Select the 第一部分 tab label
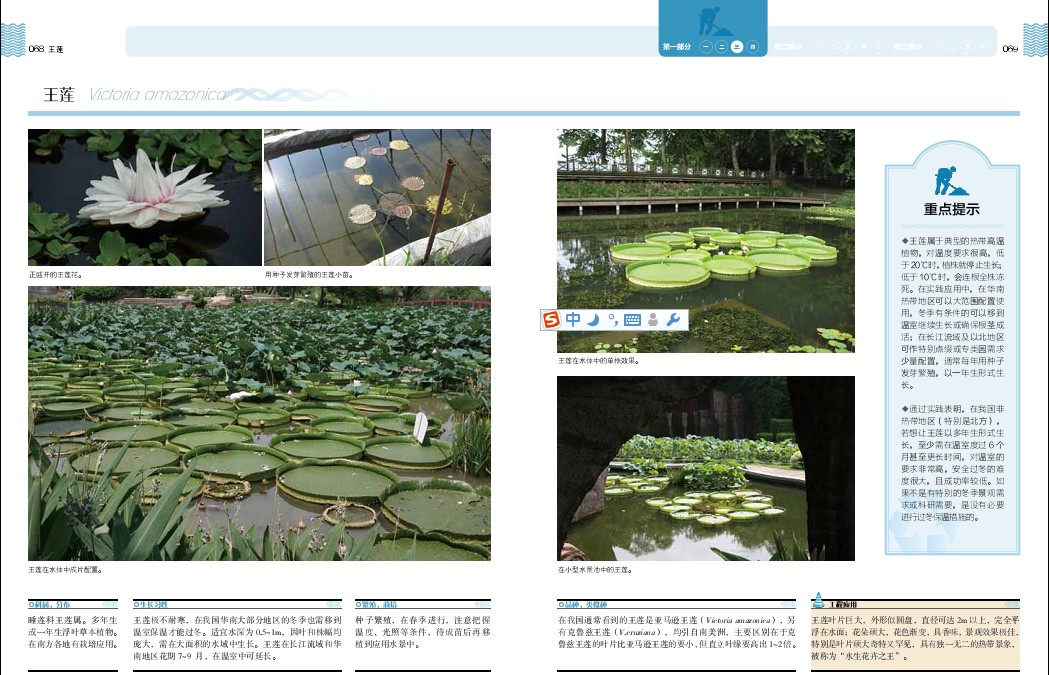1049x675 pixels. 677,47
